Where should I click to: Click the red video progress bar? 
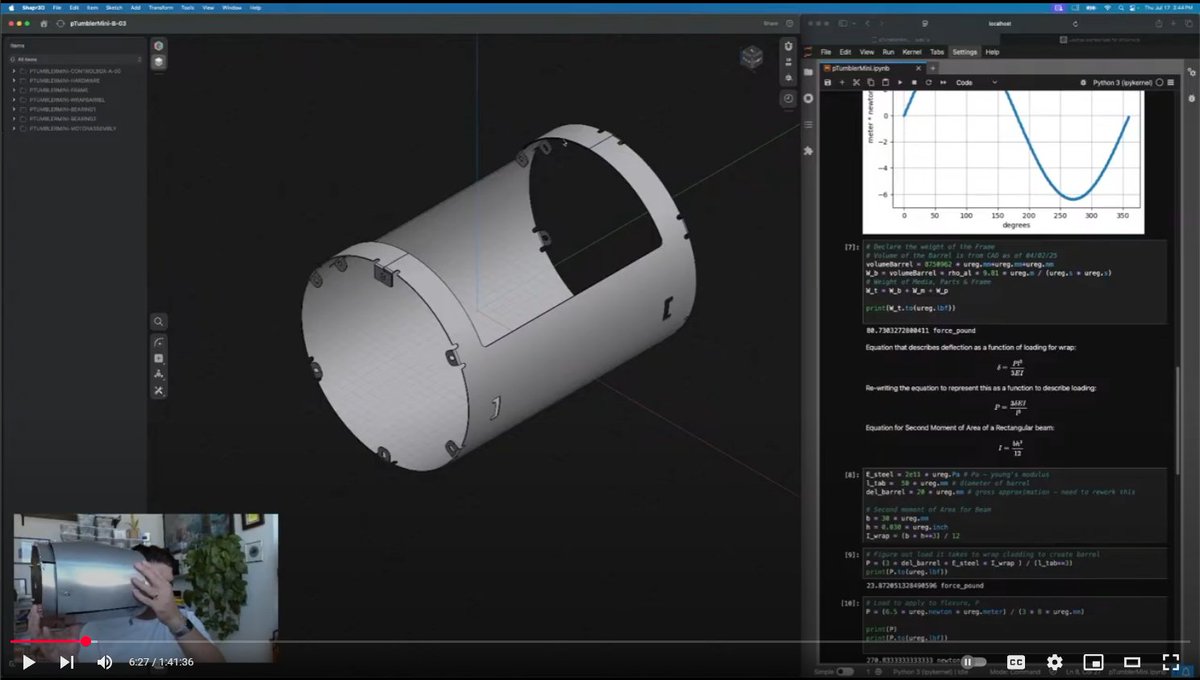coord(48,641)
